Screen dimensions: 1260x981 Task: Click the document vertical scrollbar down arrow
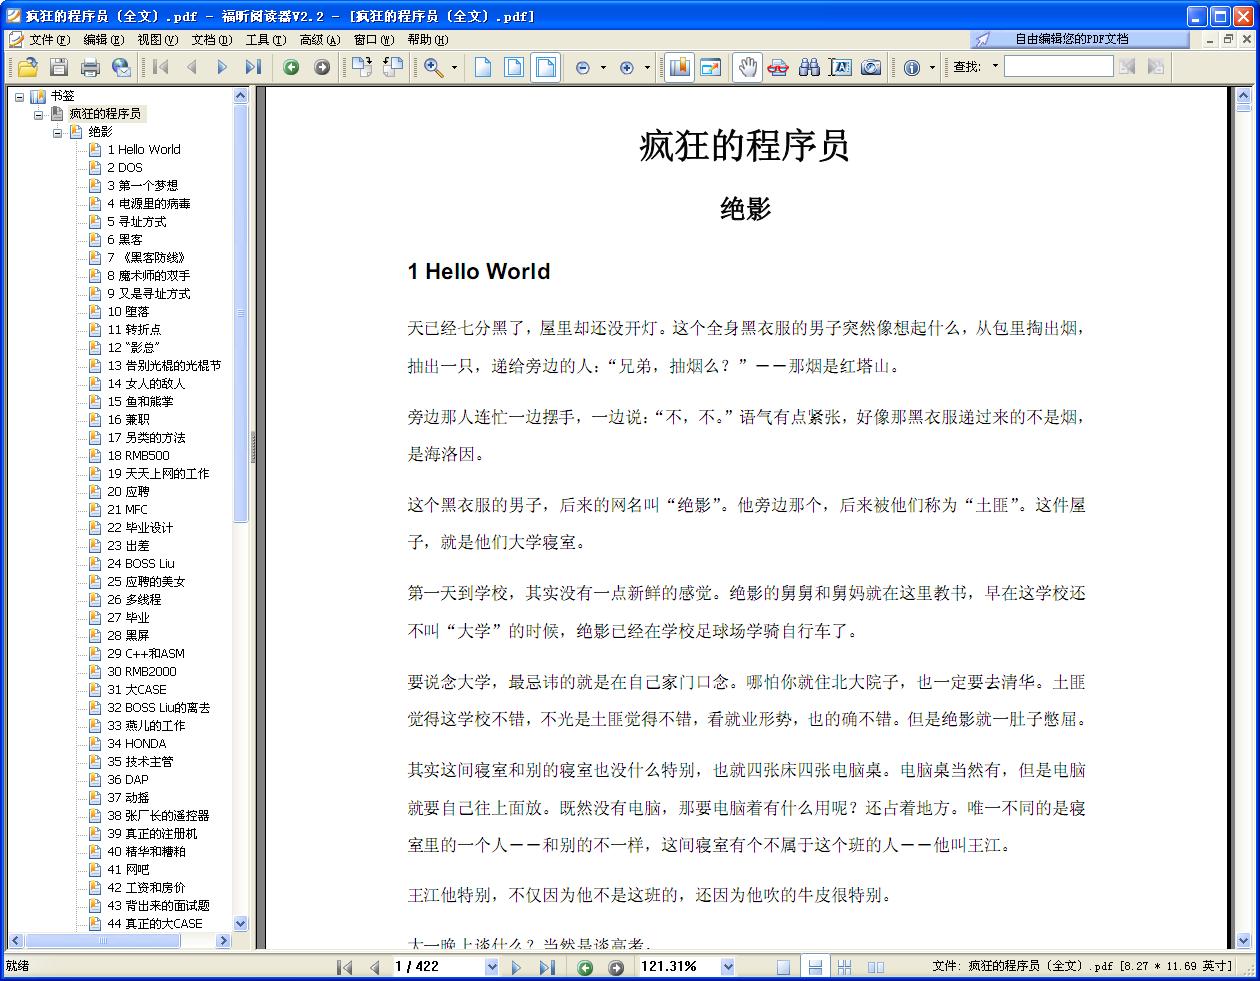coord(1243,940)
